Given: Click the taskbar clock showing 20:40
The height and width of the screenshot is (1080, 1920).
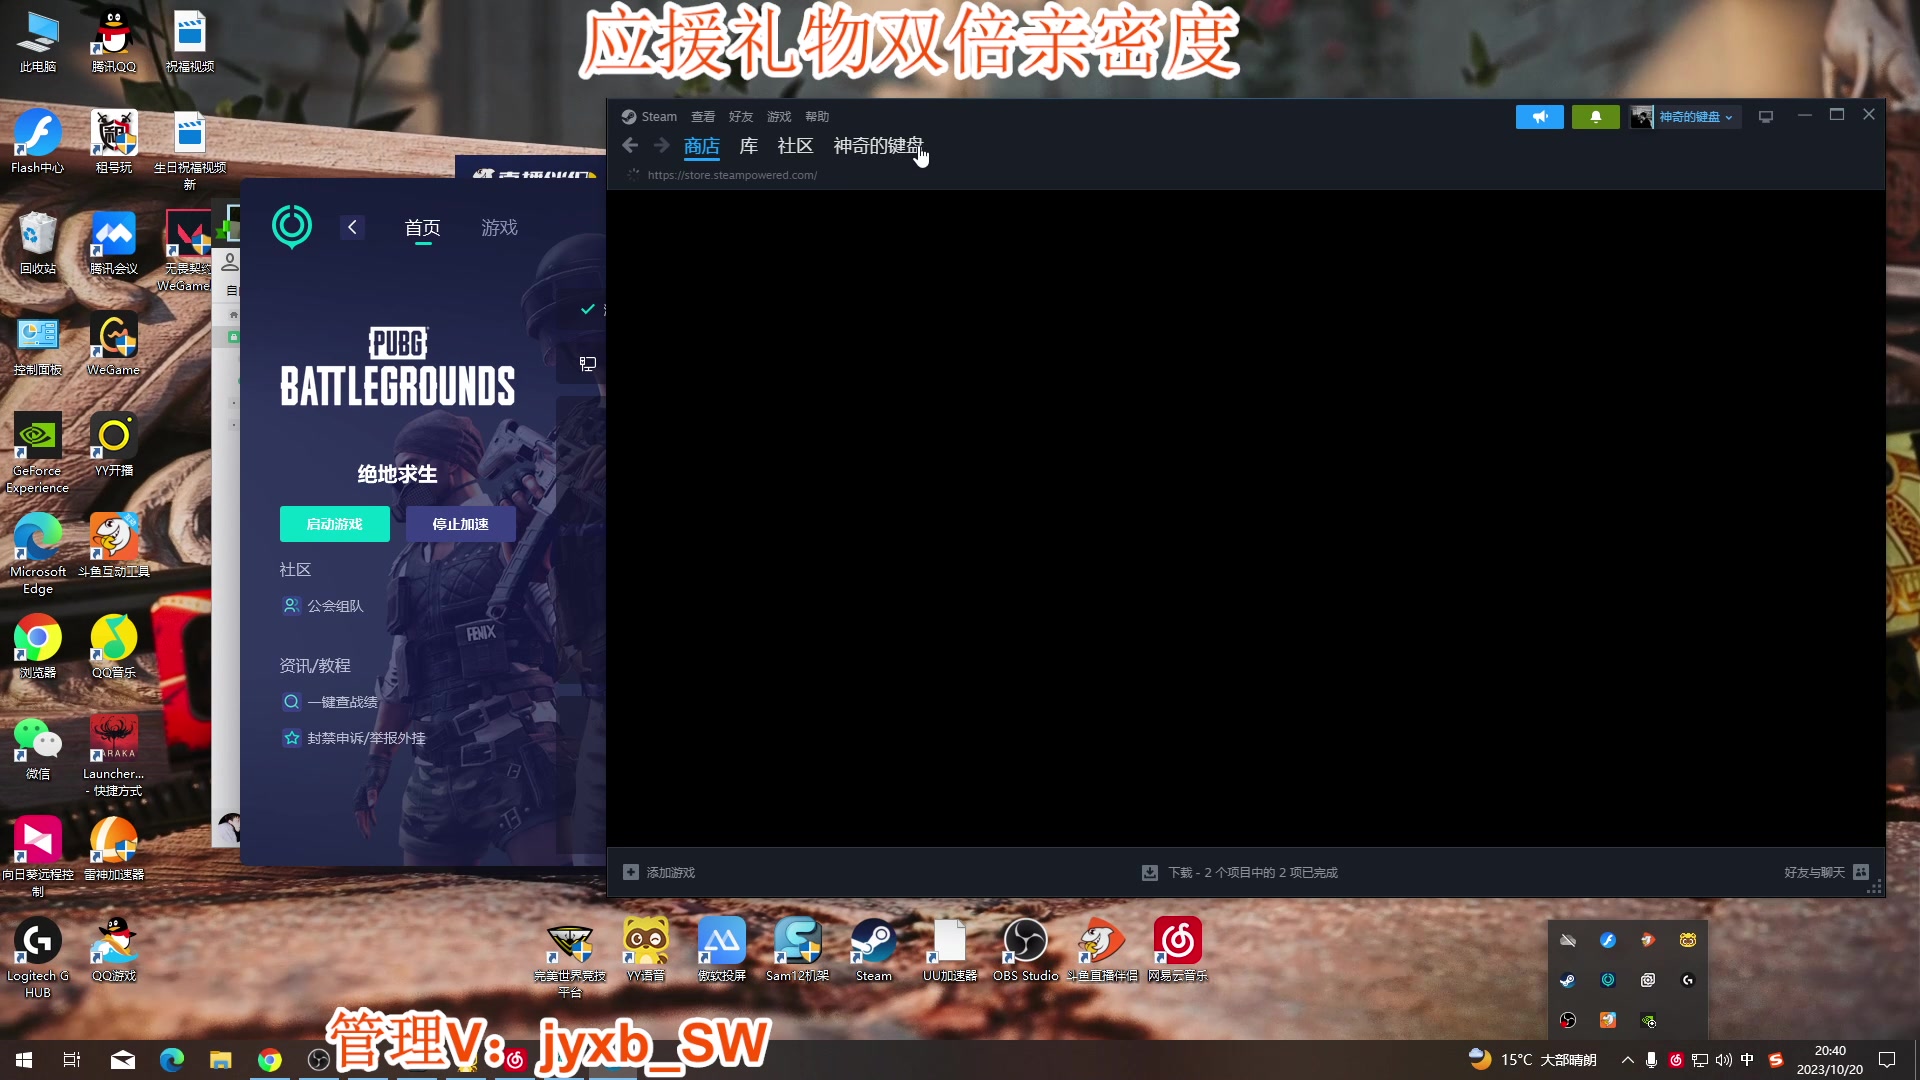Looking at the screenshot, I should pos(1830,1060).
